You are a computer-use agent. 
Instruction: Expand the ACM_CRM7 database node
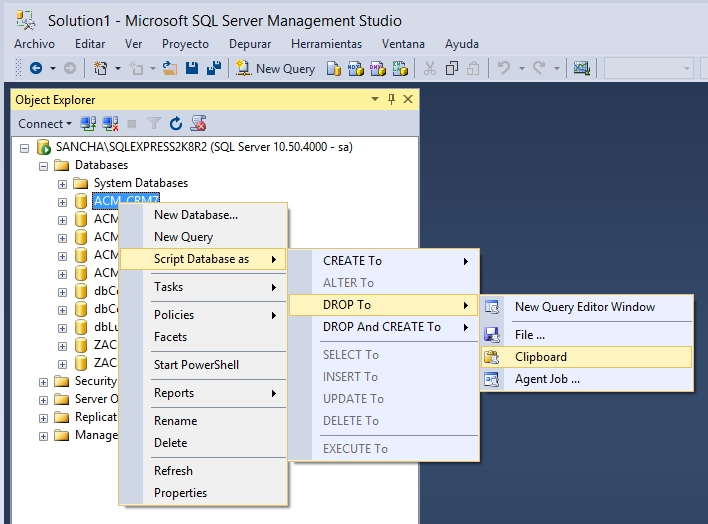pyautogui.click(x=62, y=202)
